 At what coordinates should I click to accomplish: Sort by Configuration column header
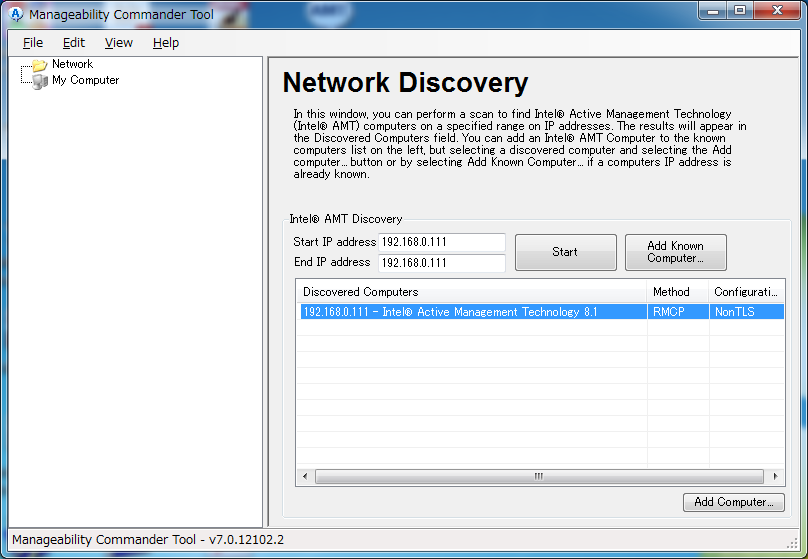coord(747,292)
